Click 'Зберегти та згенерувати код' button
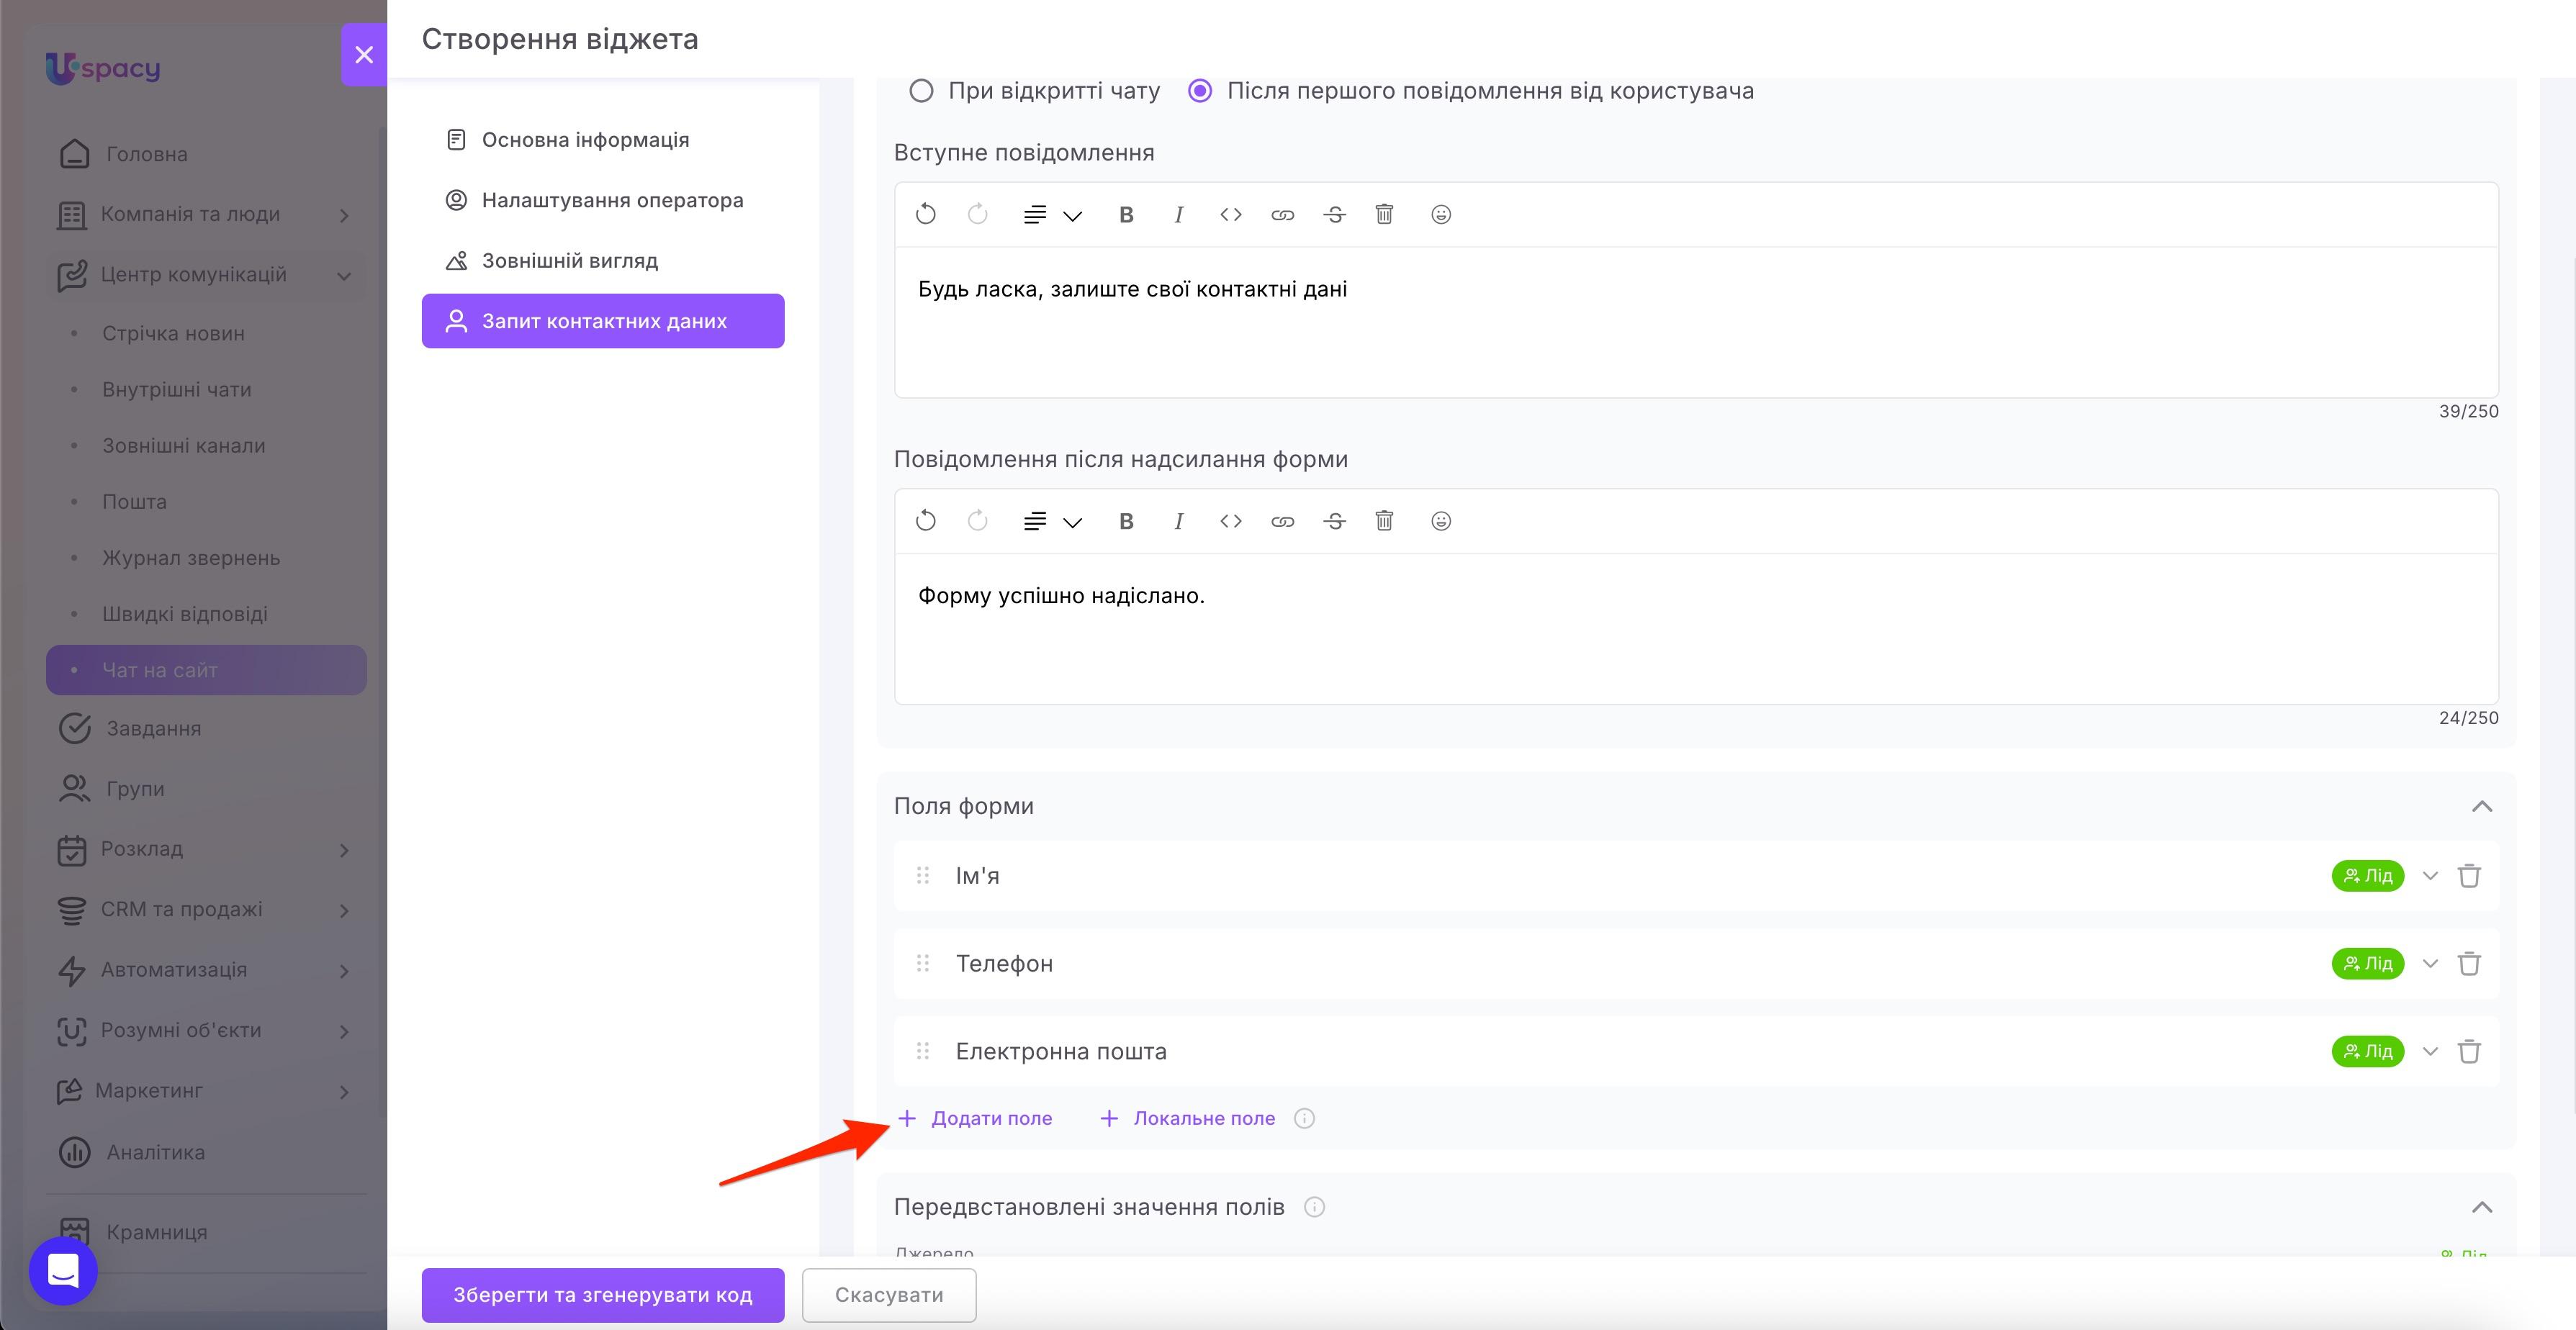Image resolution: width=2576 pixels, height=1330 pixels. click(603, 1295)
